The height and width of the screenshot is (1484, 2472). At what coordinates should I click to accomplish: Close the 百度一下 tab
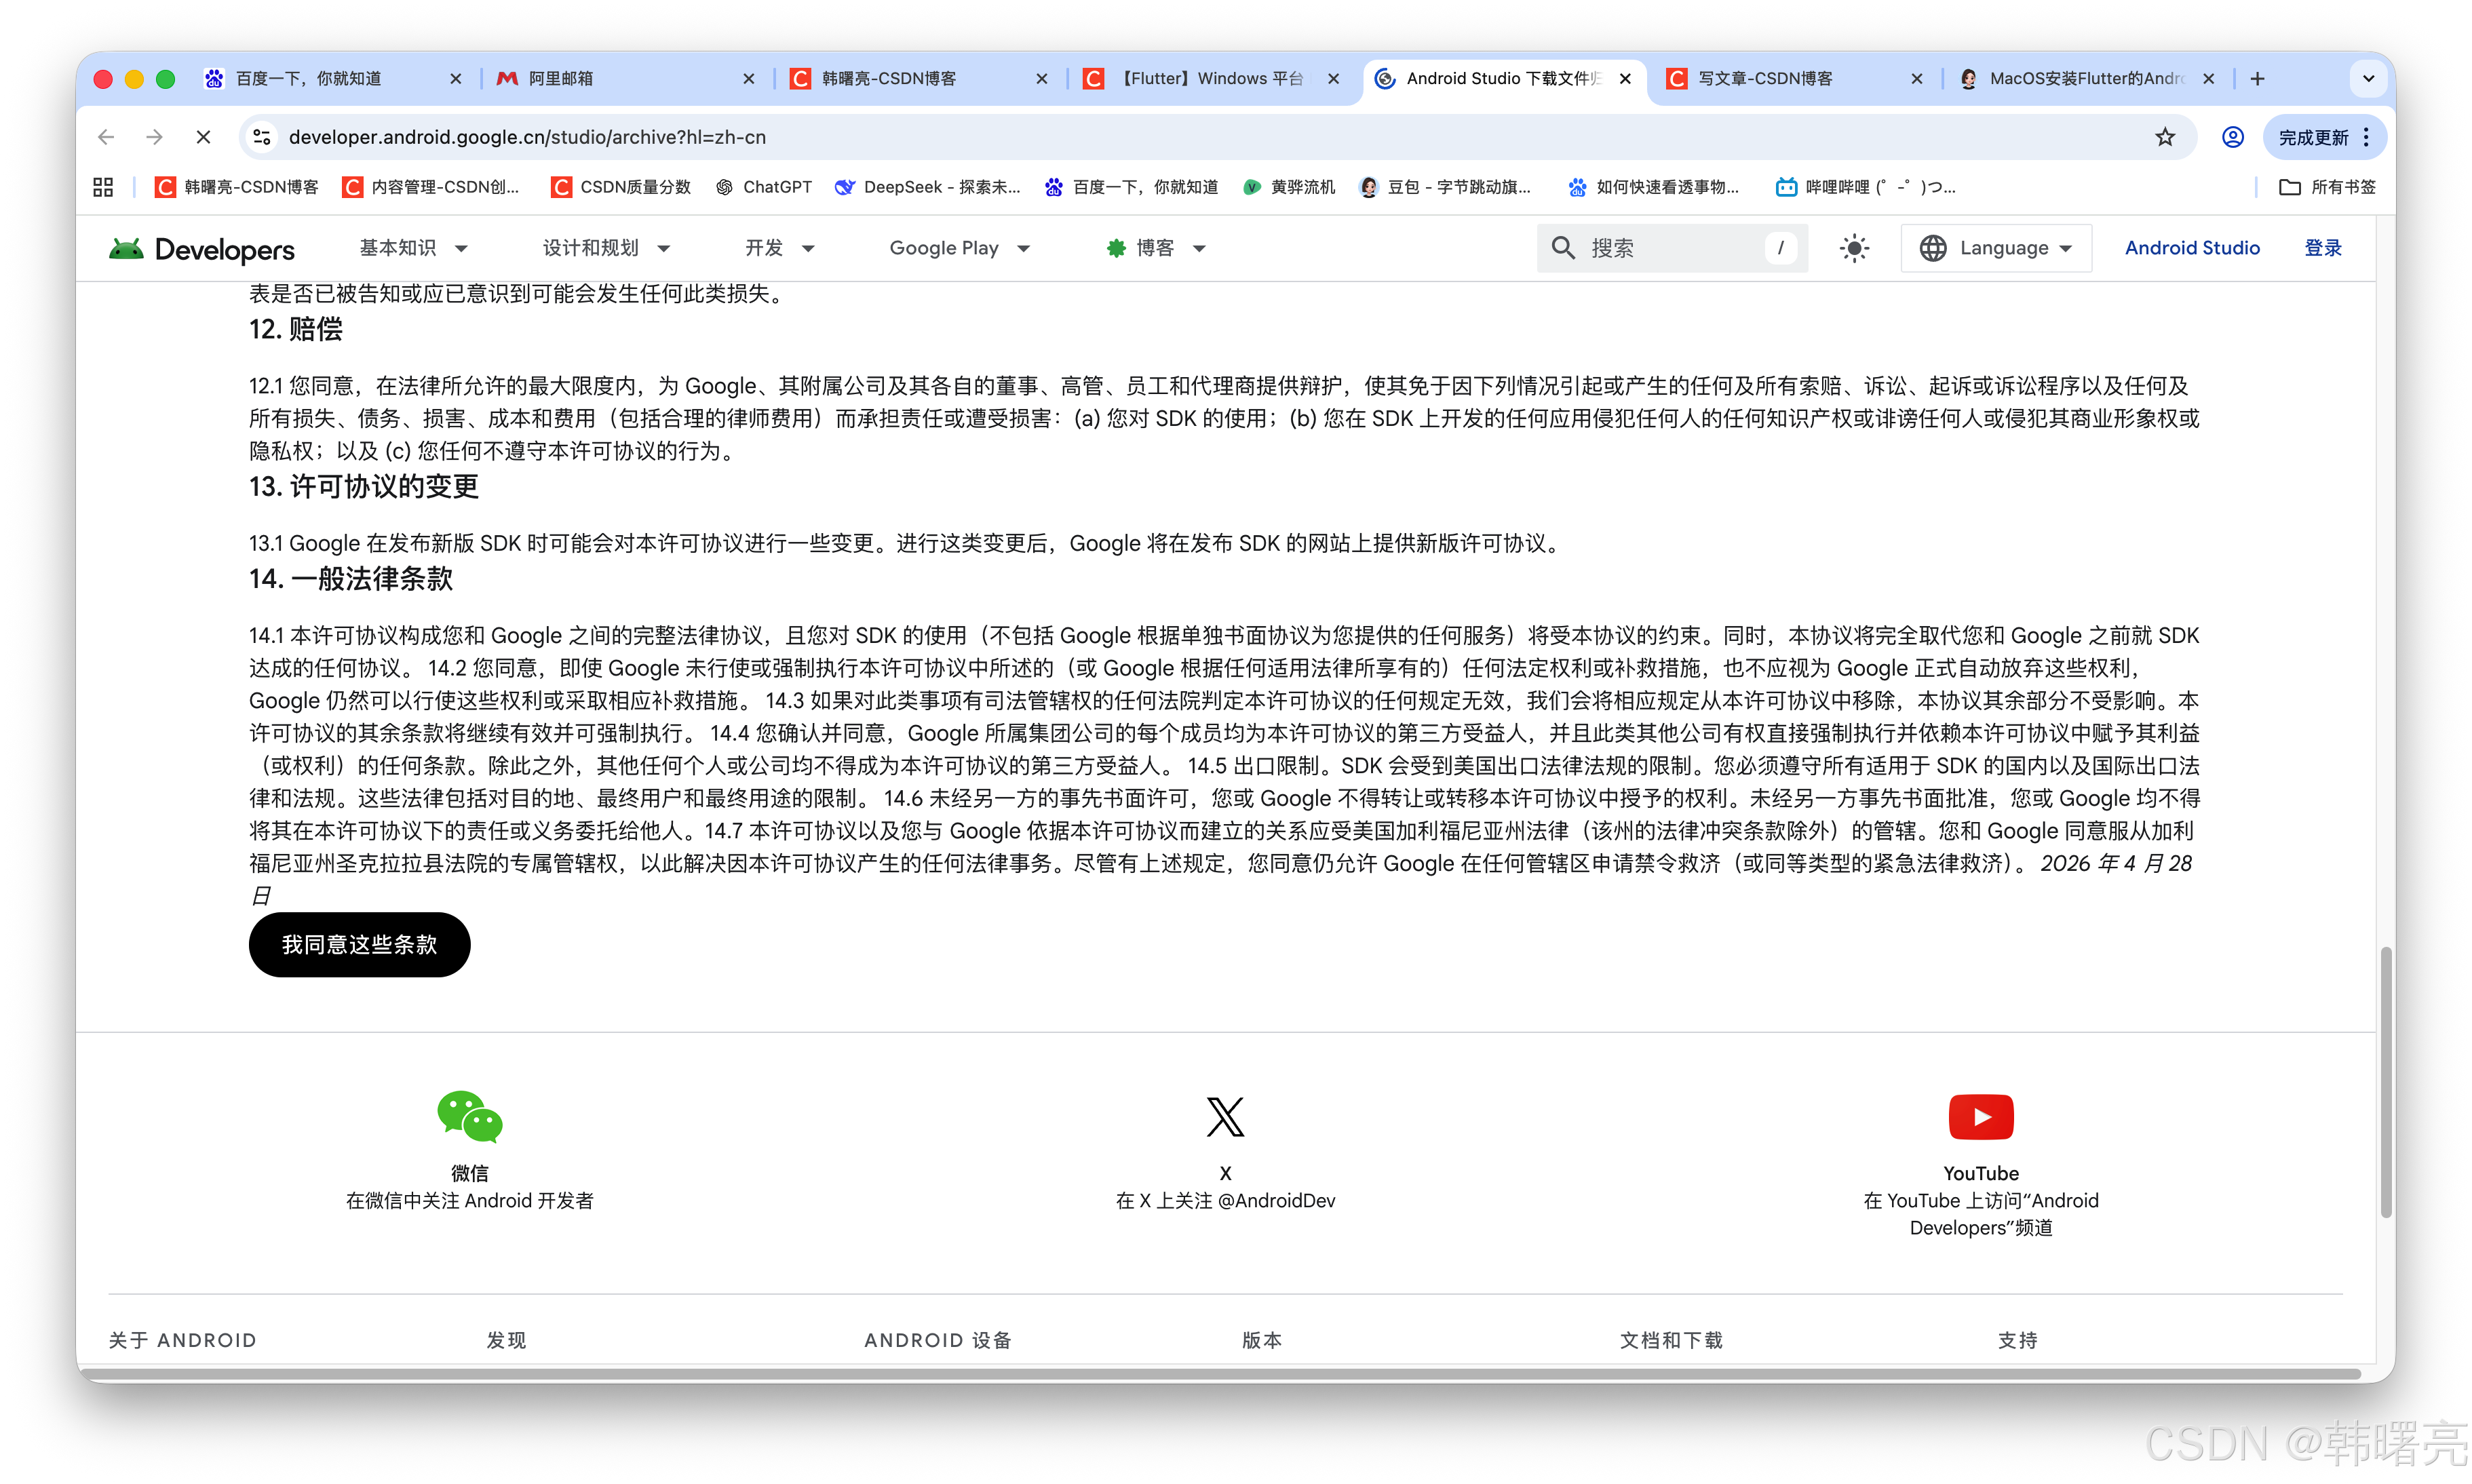point(456,79)
